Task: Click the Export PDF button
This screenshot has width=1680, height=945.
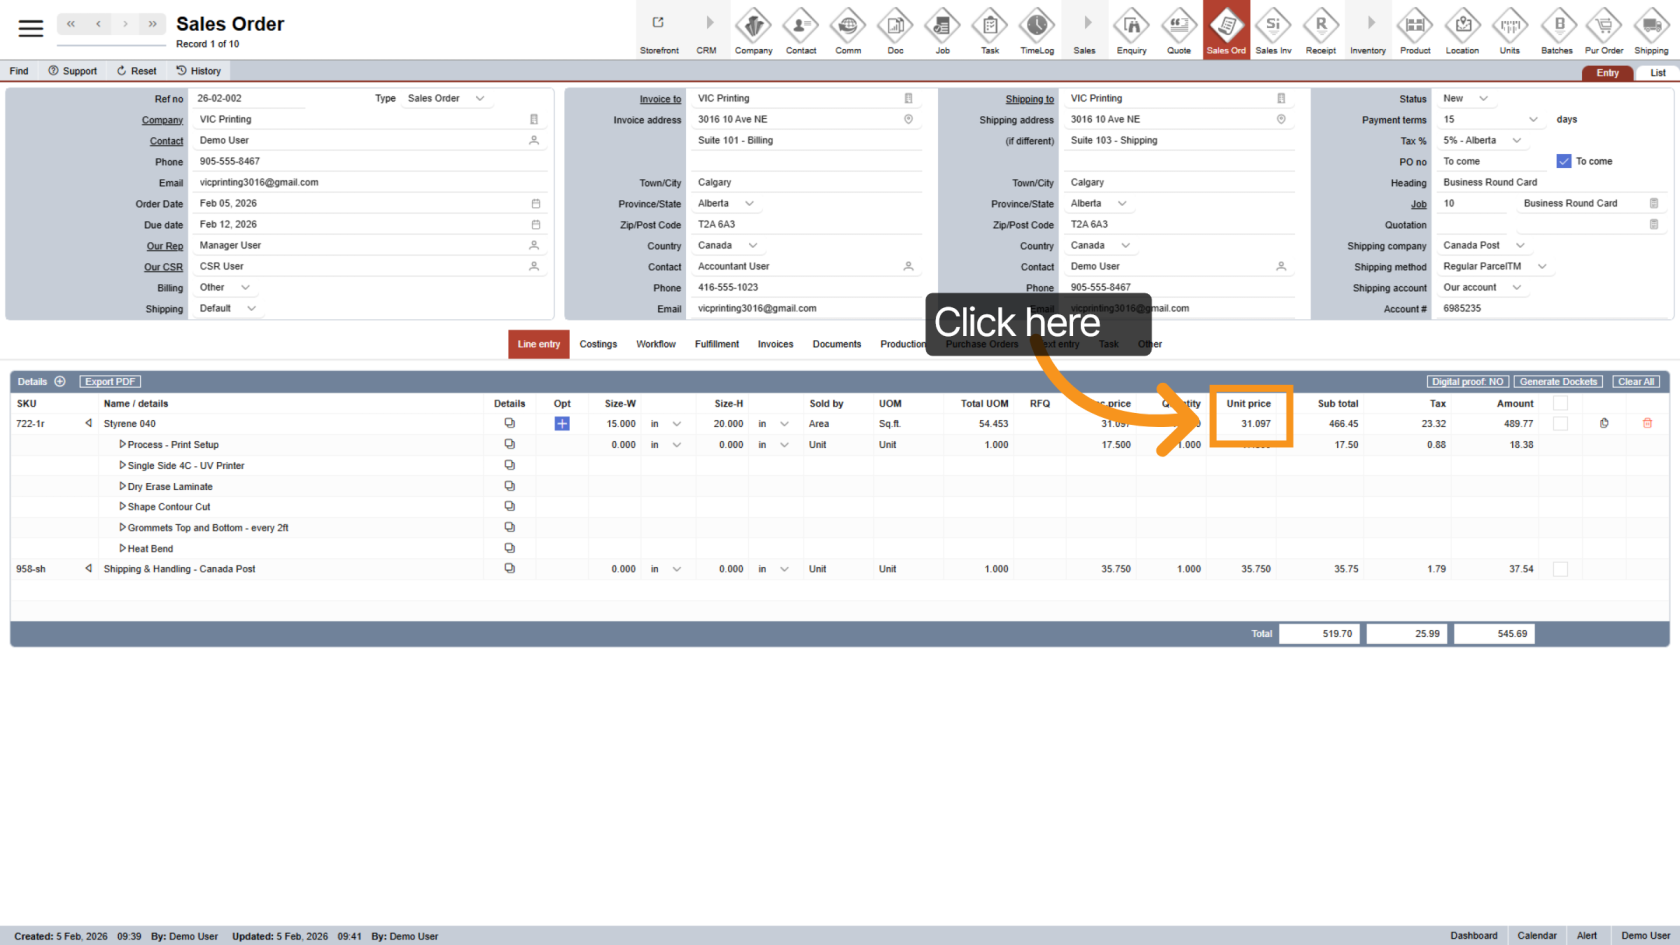Action: [110, 382]
